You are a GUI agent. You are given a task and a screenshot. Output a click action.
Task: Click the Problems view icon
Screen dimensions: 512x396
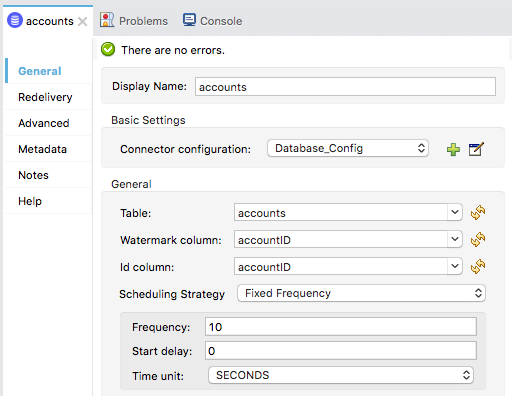point(107,20)
